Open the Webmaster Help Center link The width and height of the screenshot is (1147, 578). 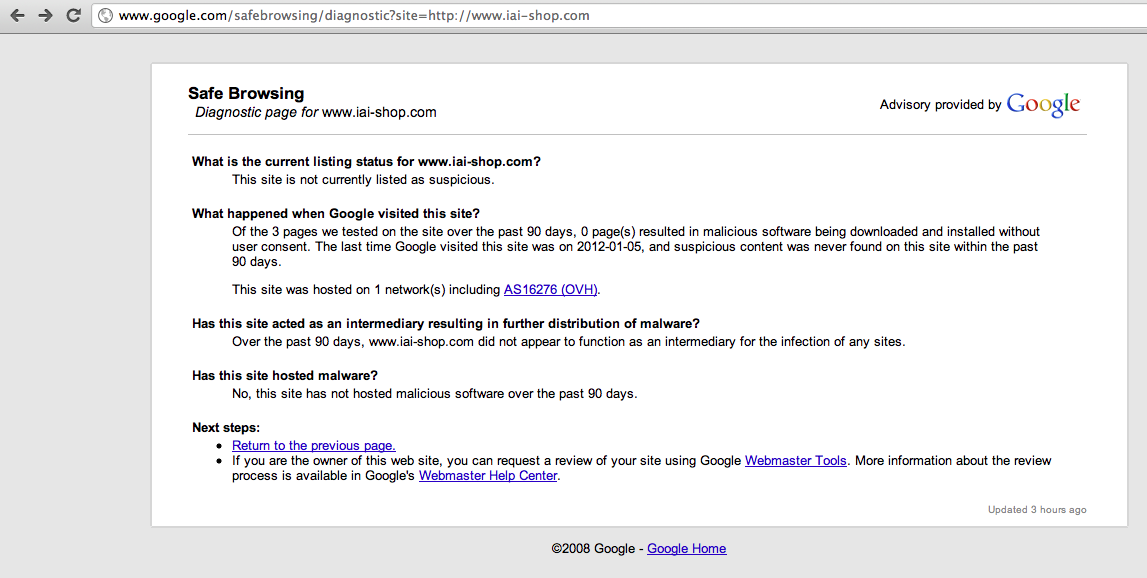pos(488,476)
